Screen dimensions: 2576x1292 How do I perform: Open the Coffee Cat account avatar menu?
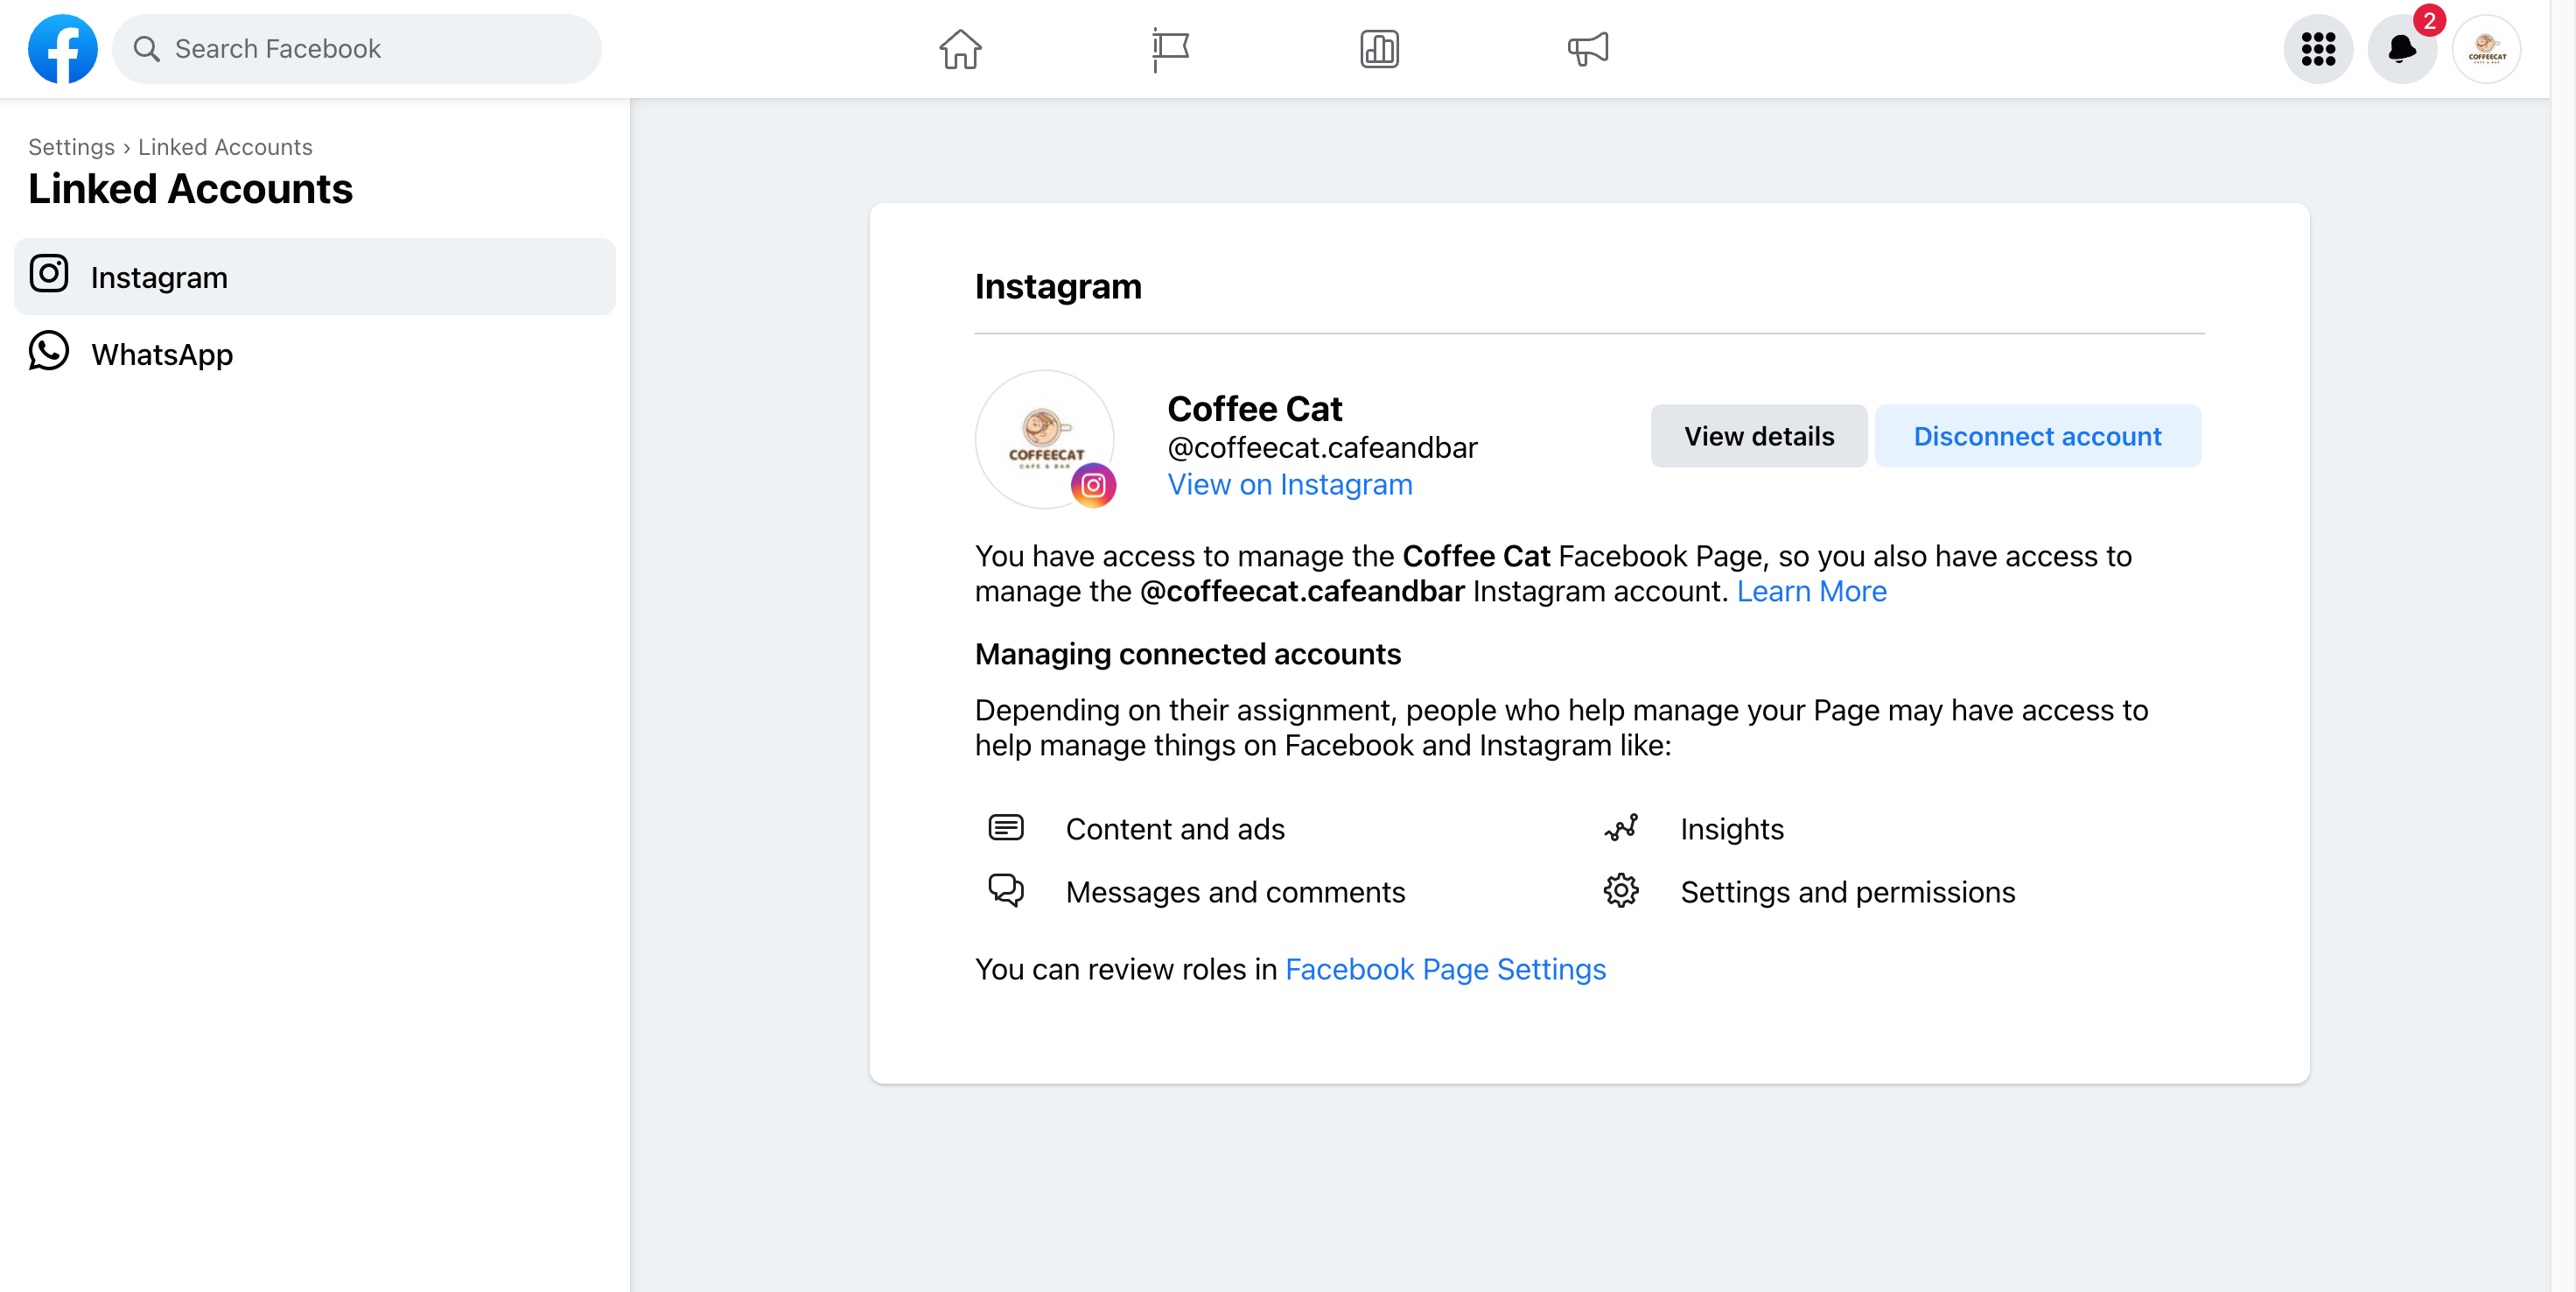click(2486, 49)
